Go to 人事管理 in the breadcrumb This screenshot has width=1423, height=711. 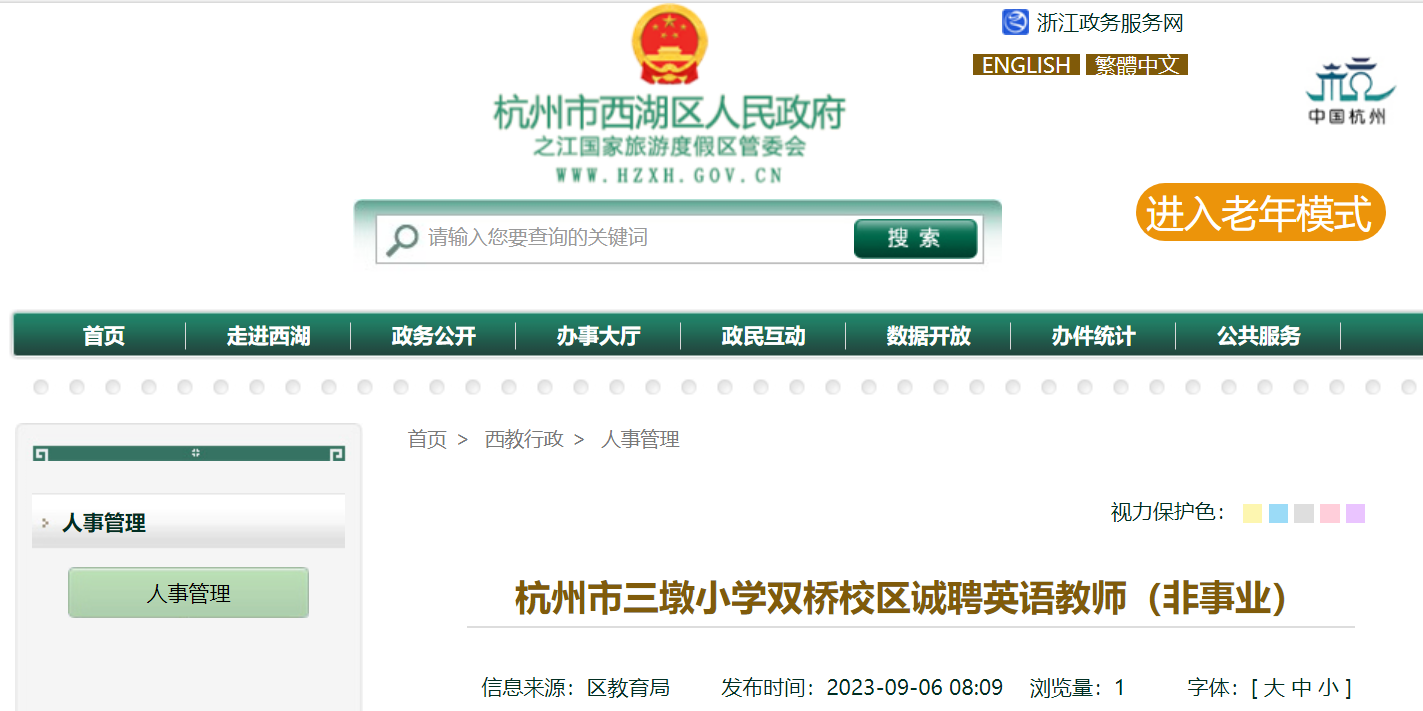[640, 439]
